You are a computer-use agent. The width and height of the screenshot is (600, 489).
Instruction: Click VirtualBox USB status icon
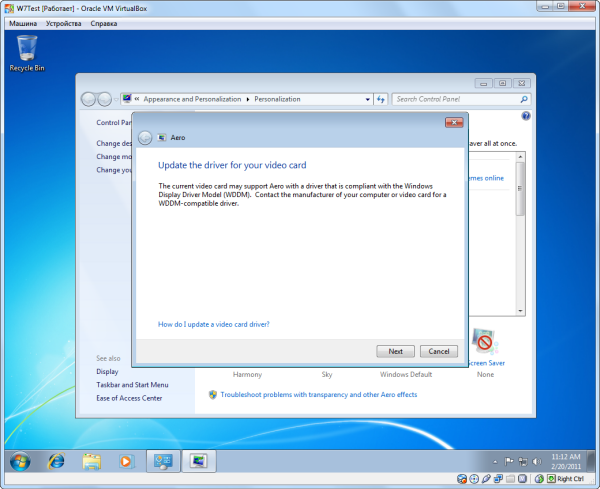point(486,479)
